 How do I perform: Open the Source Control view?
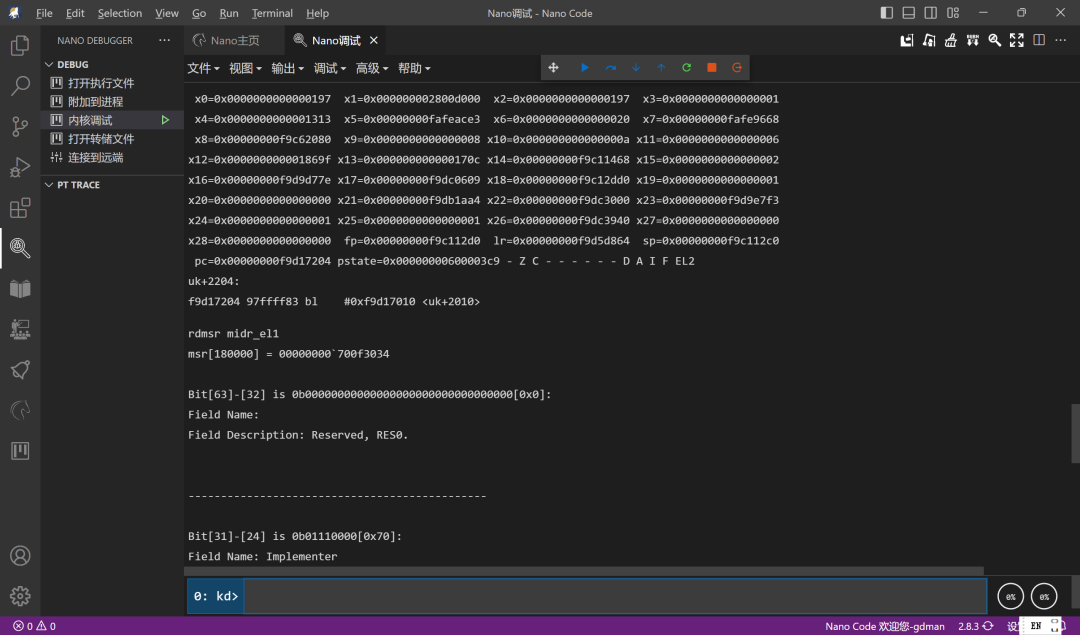[x=20, y=127]
